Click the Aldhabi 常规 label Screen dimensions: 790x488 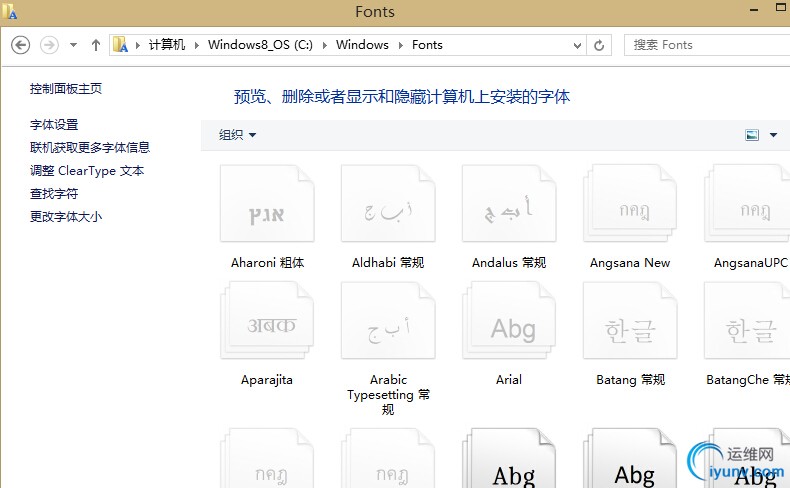tap(388, 263)
